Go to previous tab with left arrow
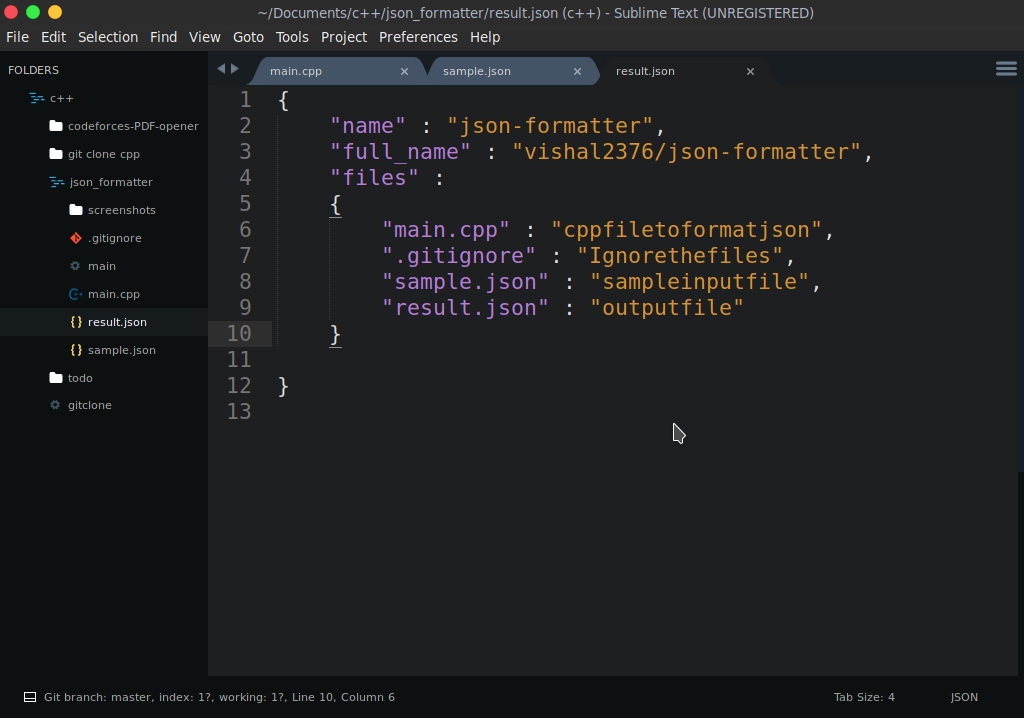The width and height of the screenshot is (1024, 718). (x=221, y=69)
